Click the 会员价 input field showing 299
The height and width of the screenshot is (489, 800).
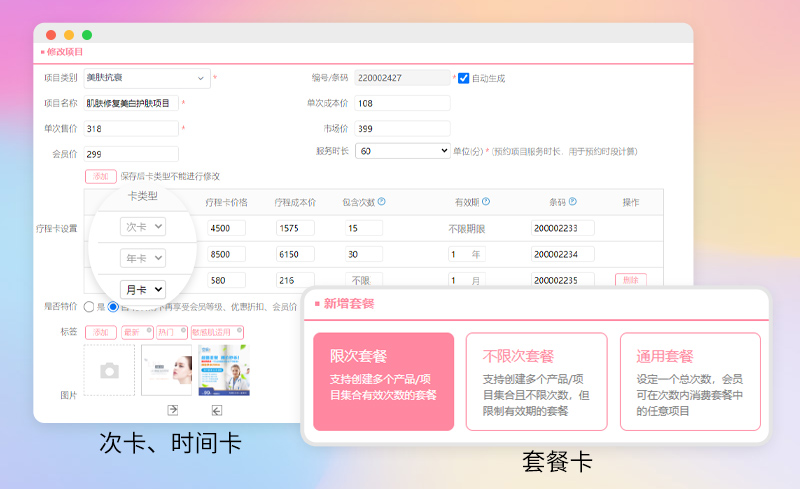[x=131, y=154]
